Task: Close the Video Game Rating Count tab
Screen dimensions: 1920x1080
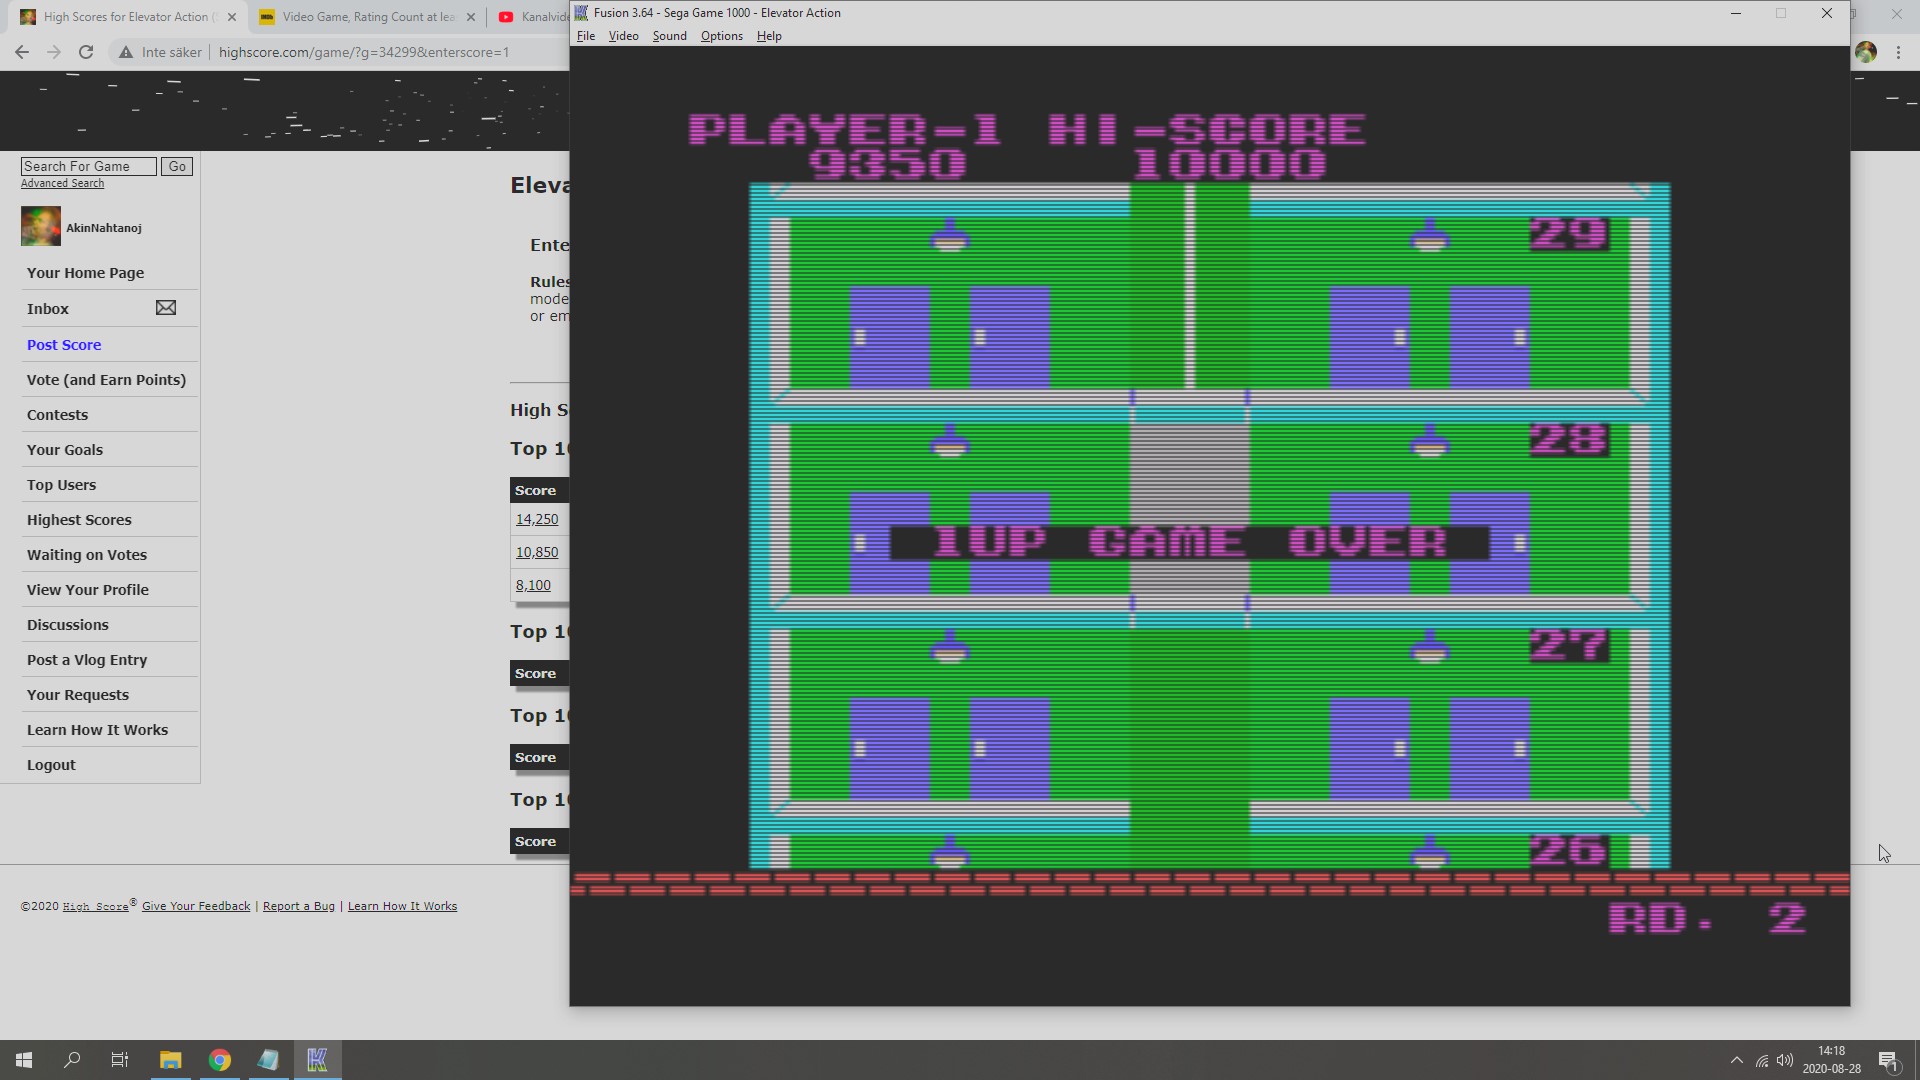Action: [x=471, y=17]
